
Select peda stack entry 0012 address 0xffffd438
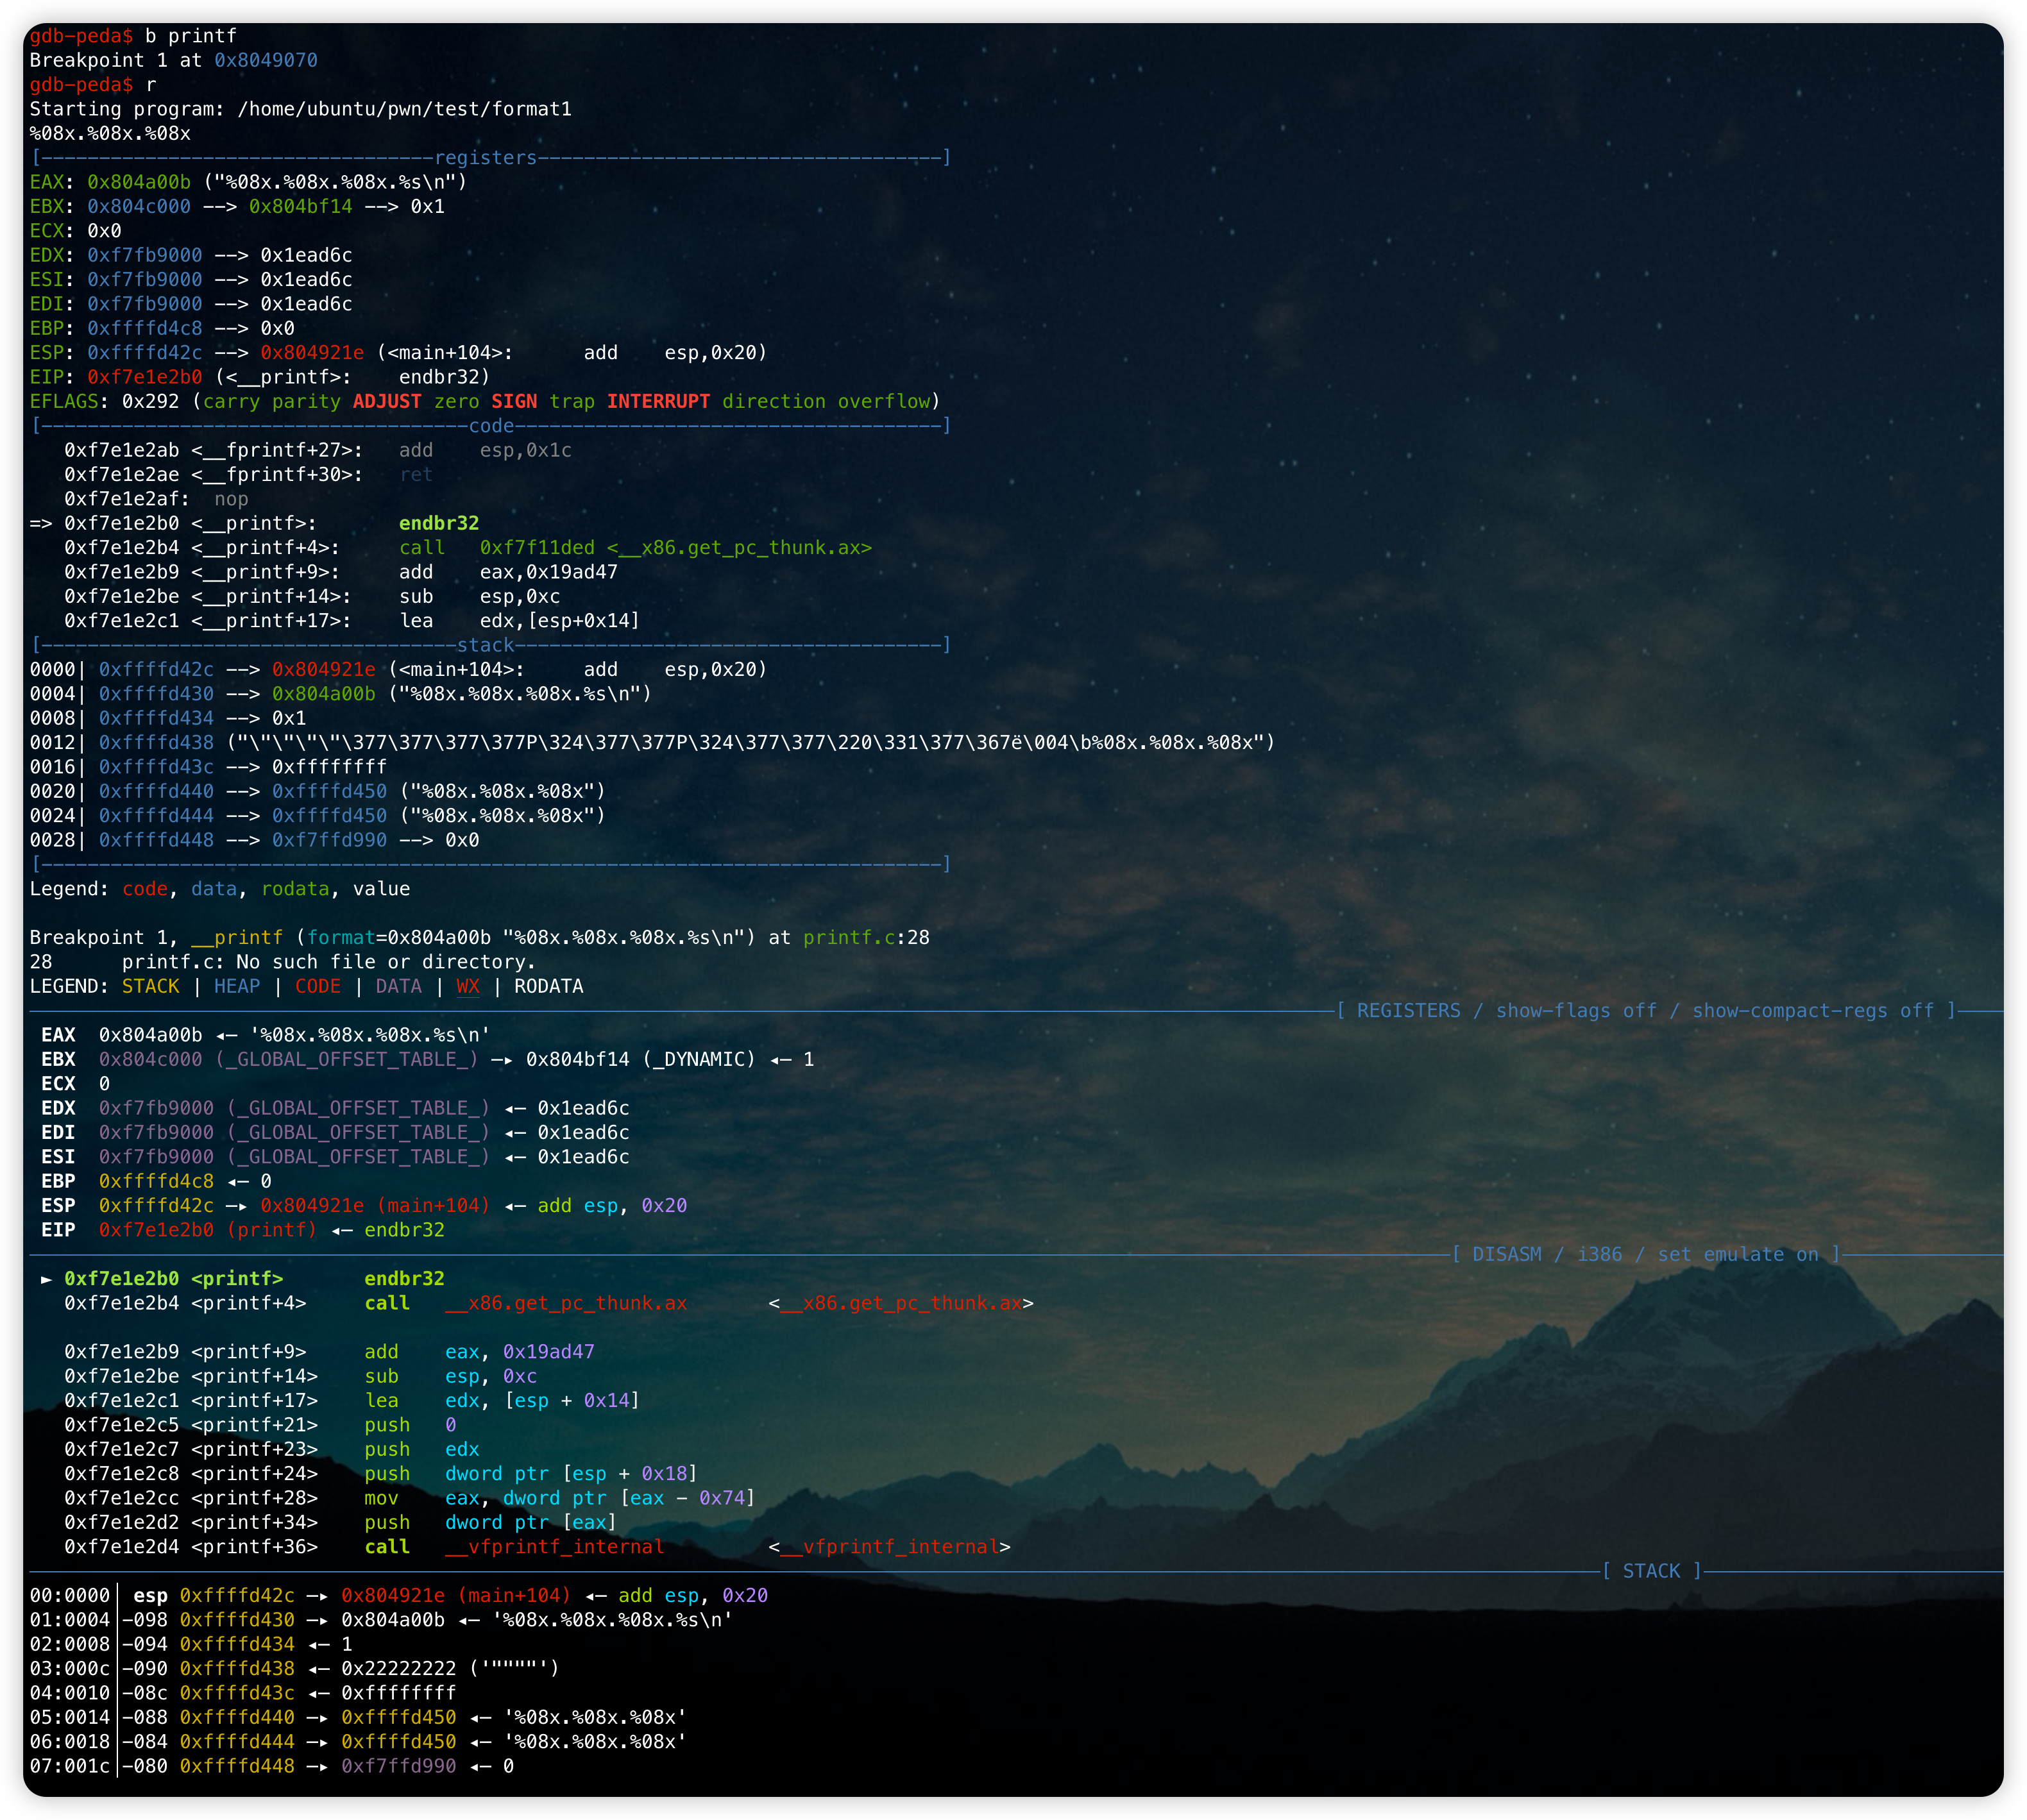[156, 743]
